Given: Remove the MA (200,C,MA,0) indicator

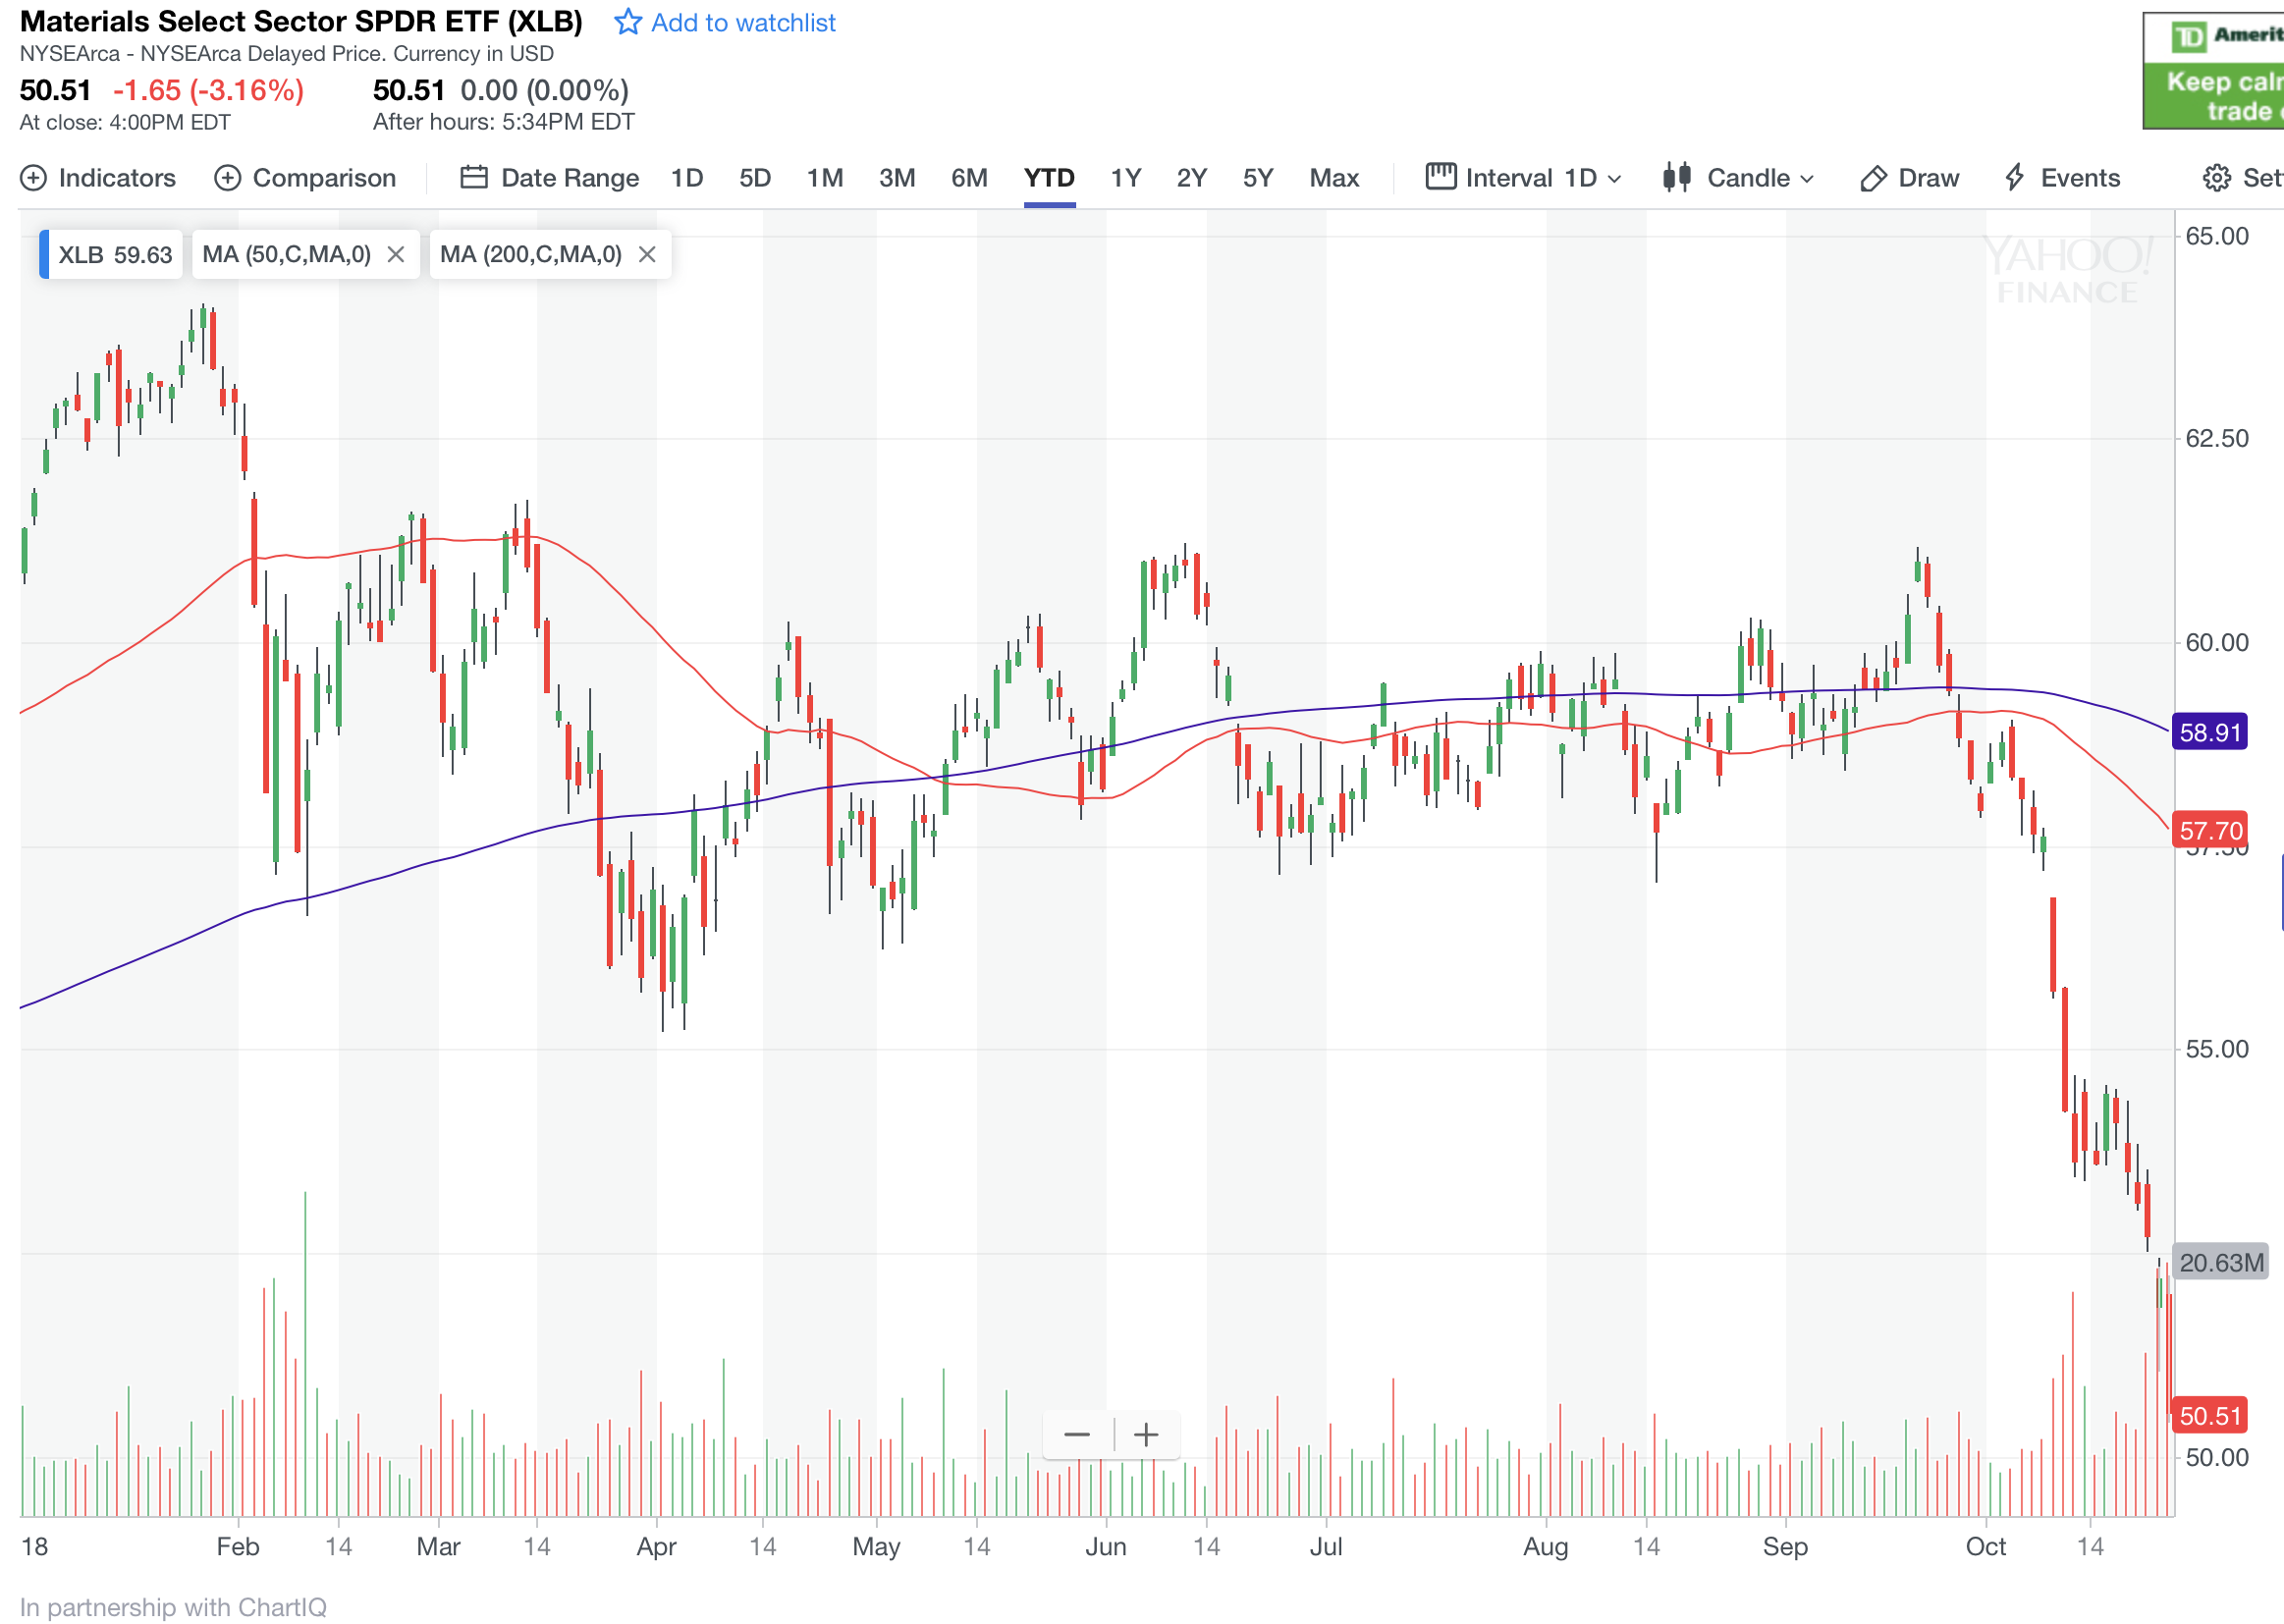Looking at the screenshot, I should point(647,255).
